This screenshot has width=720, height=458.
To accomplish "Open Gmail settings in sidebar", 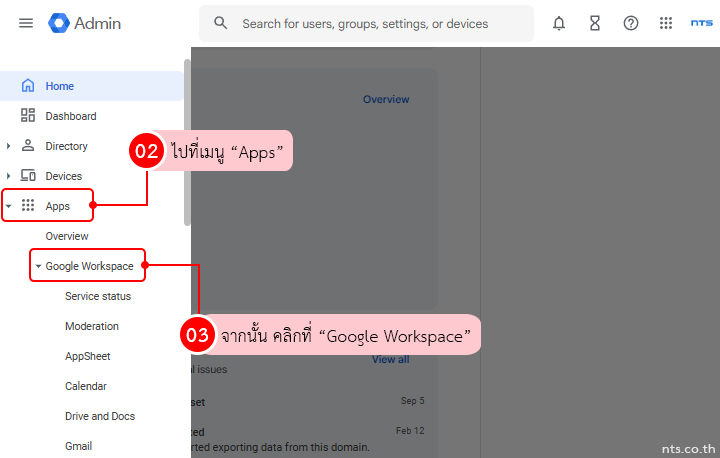I will 79,446.
